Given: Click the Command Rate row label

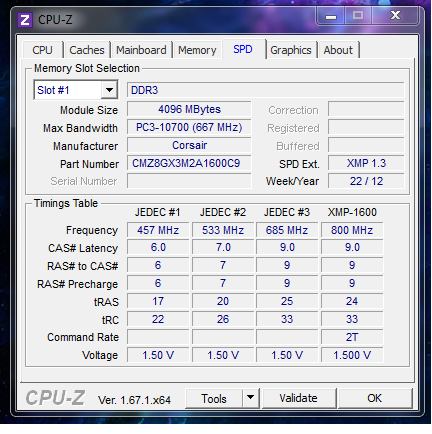Looking at the screenshot, I should point(83,337).
